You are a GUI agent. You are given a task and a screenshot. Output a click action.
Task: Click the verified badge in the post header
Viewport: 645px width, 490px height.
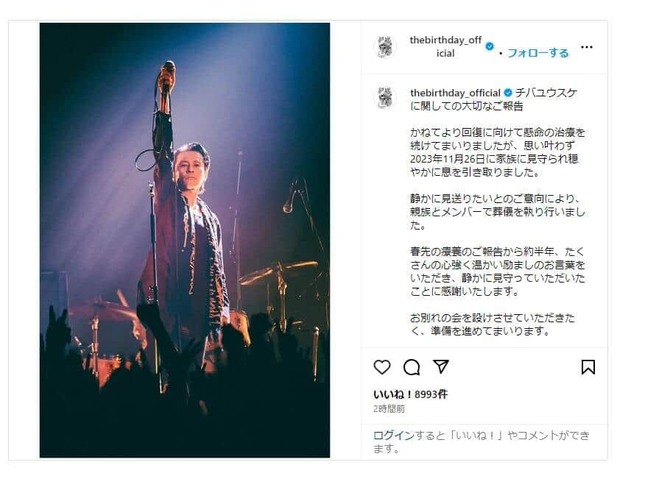click(489, 46)
